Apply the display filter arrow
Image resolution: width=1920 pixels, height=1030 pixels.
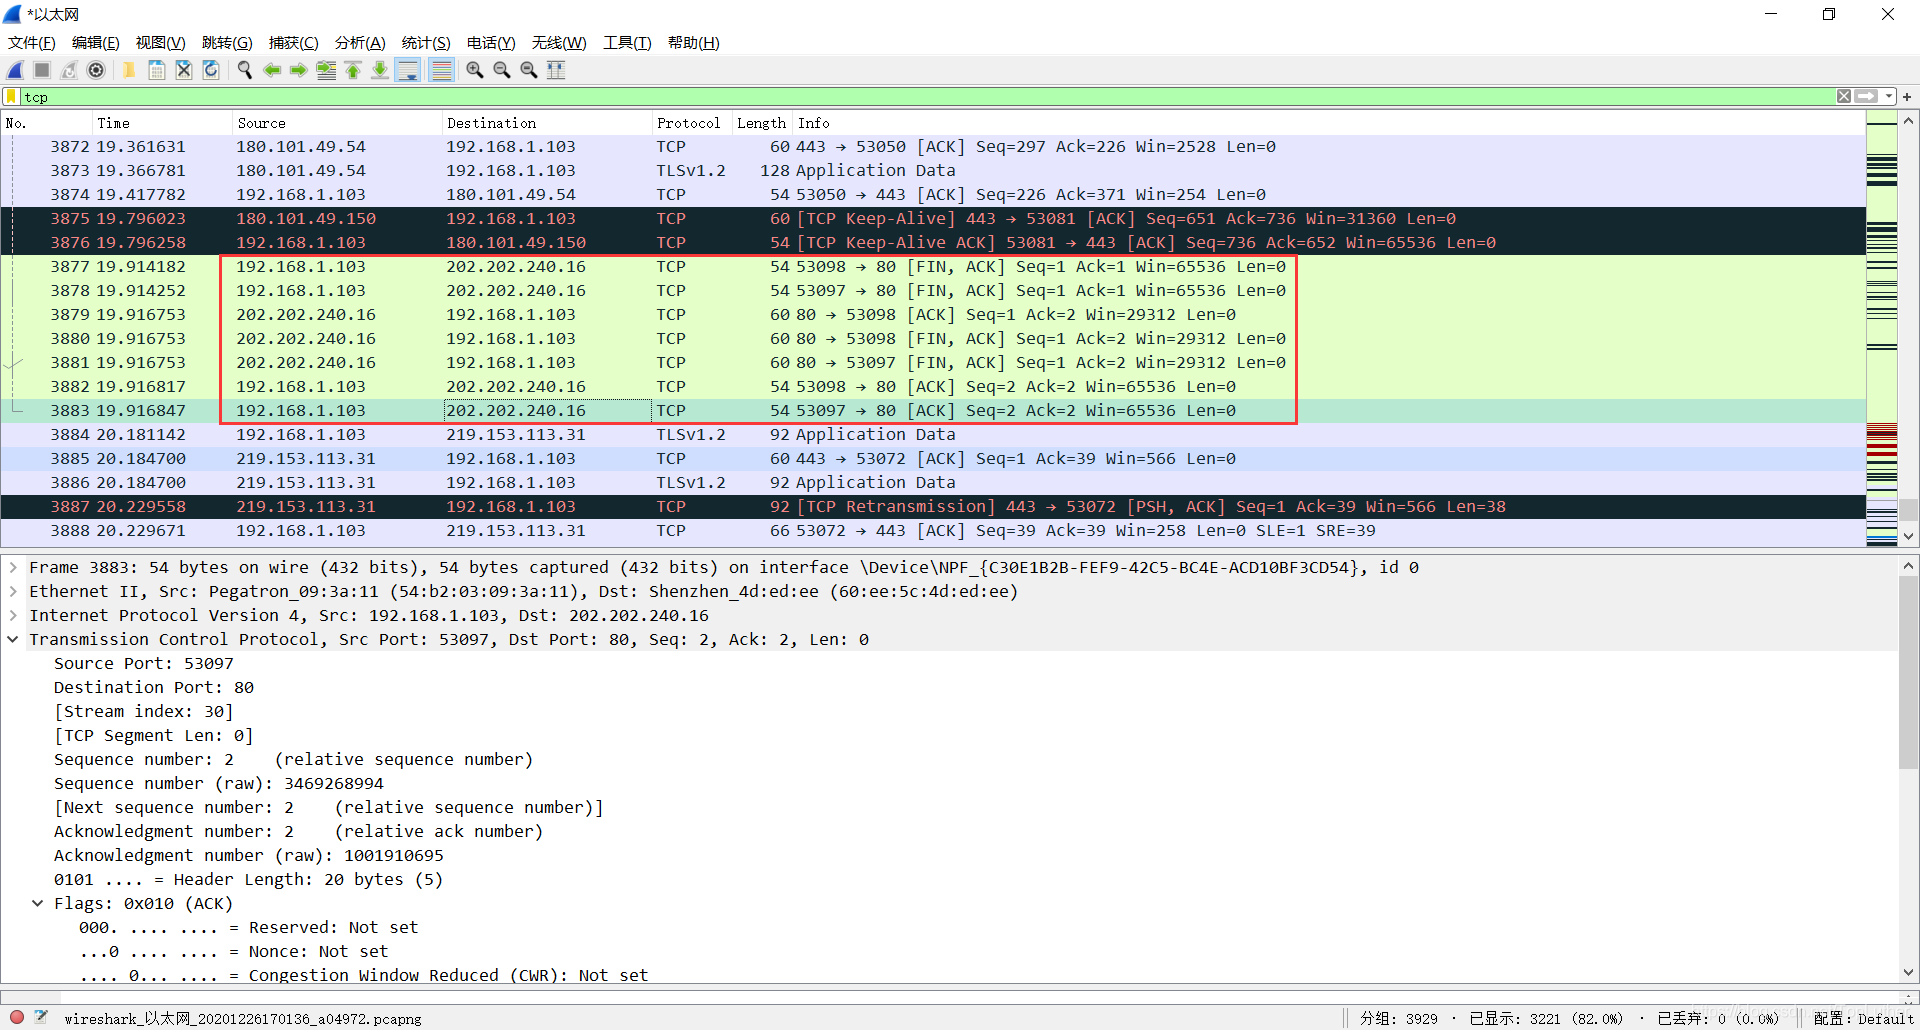(x=1866, y=97)
